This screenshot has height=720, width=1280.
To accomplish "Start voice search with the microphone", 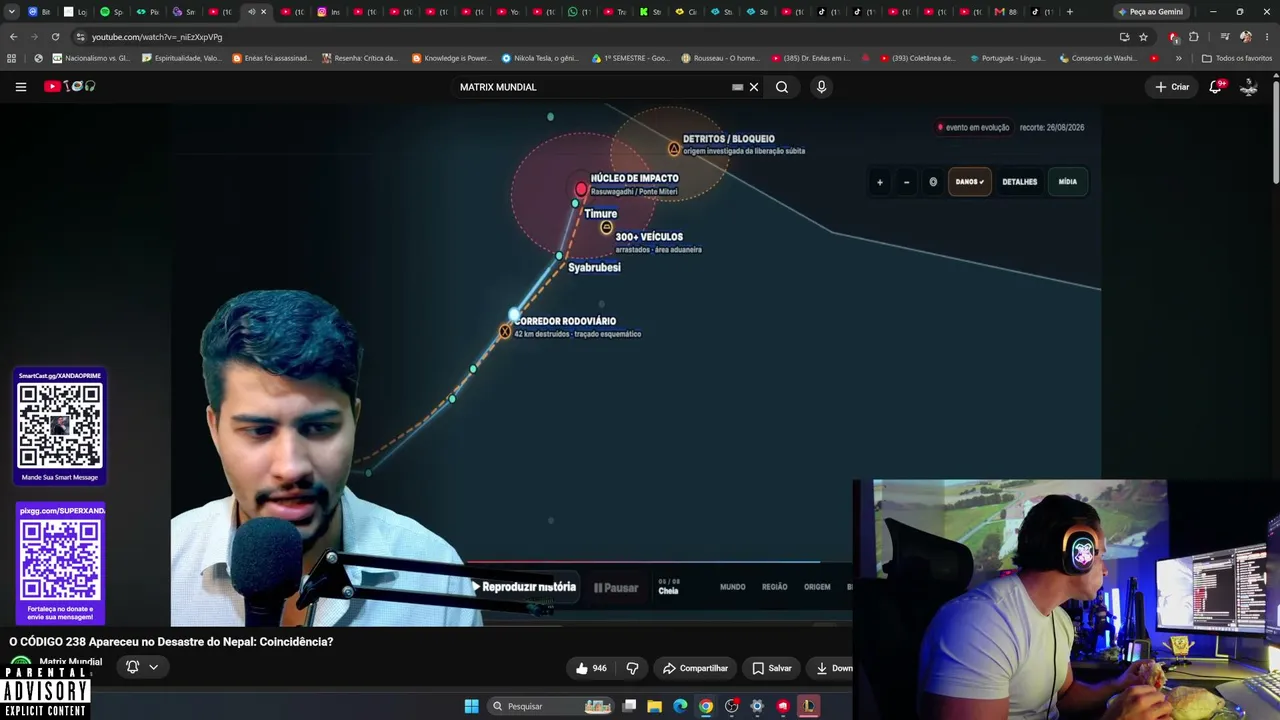I will [821, 87].
